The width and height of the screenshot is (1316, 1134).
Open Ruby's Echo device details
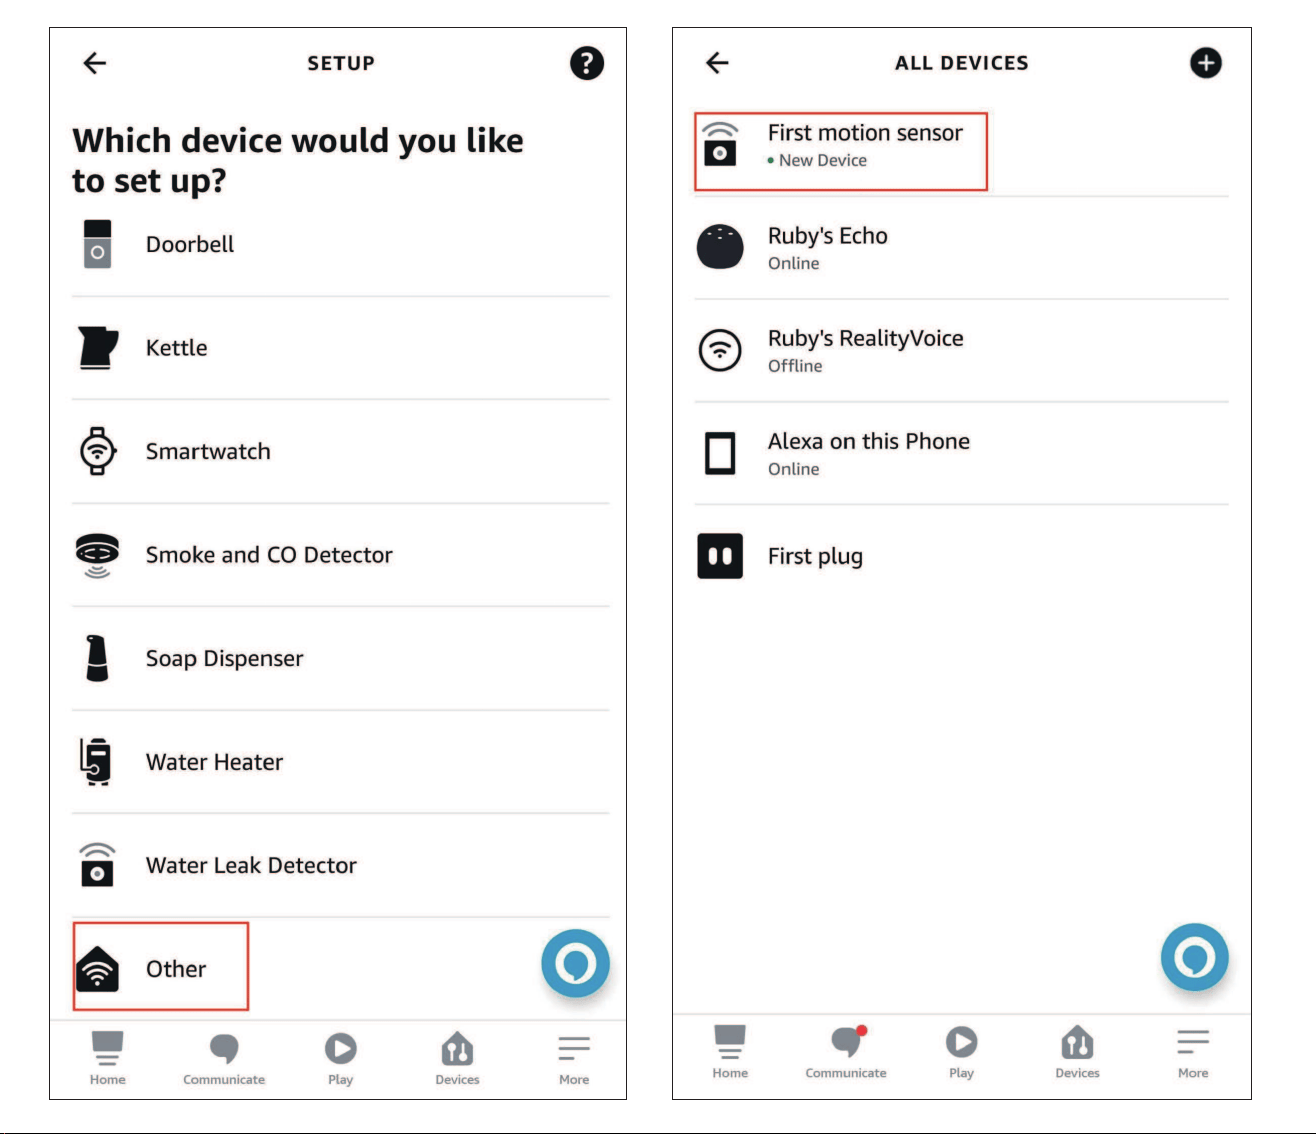tap(961, 248)
